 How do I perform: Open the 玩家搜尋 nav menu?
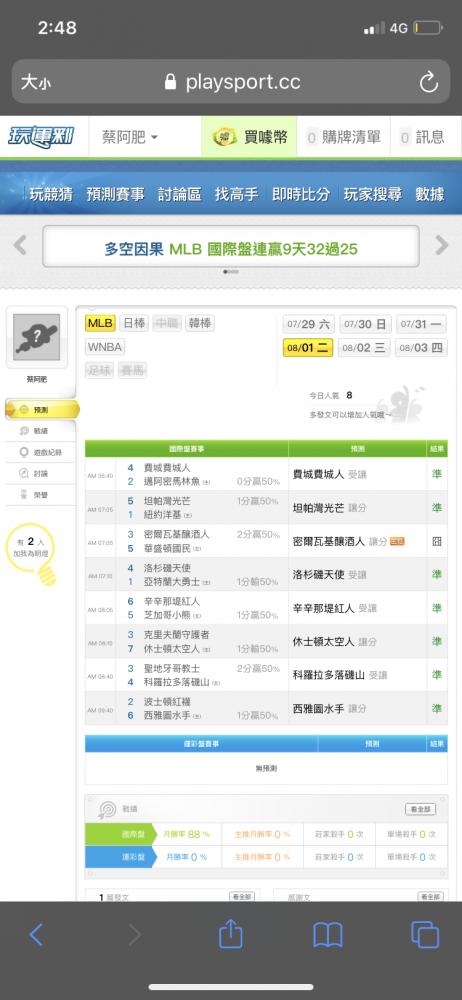pyautogui.click(x=373, y=195)
